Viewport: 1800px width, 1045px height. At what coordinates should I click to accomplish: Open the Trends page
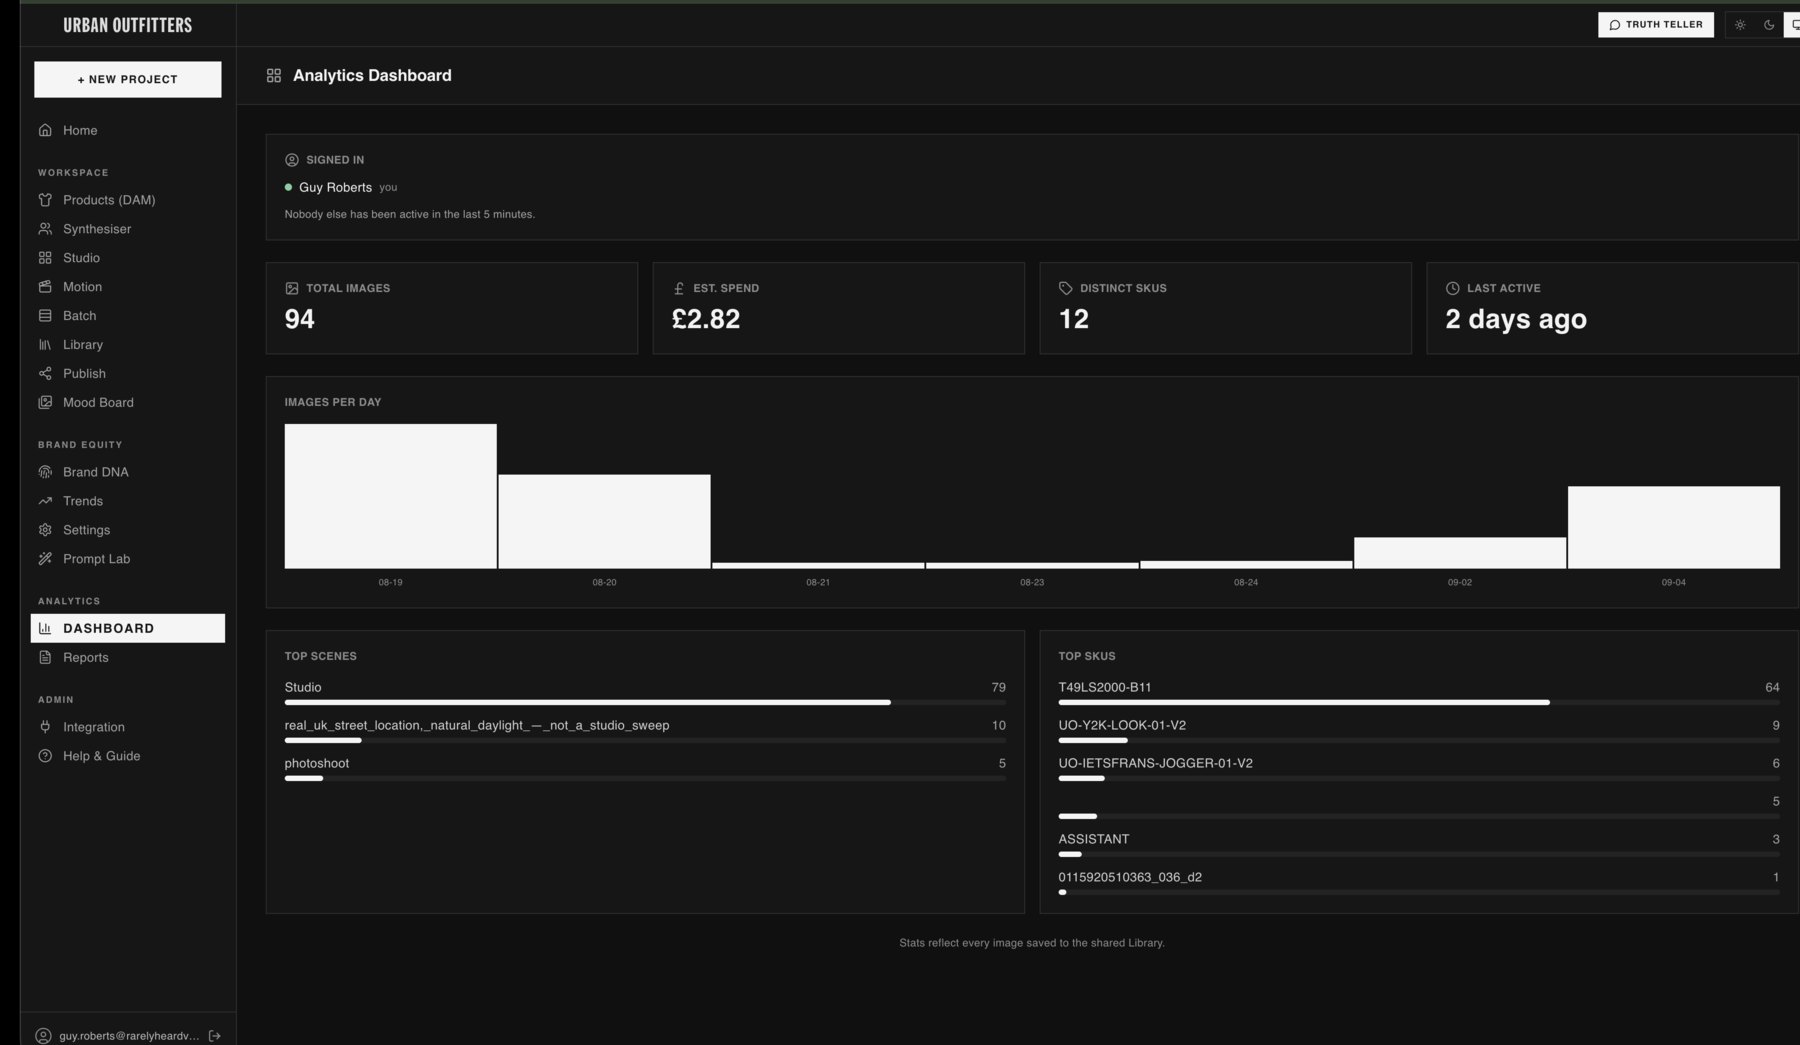point(128,501)
